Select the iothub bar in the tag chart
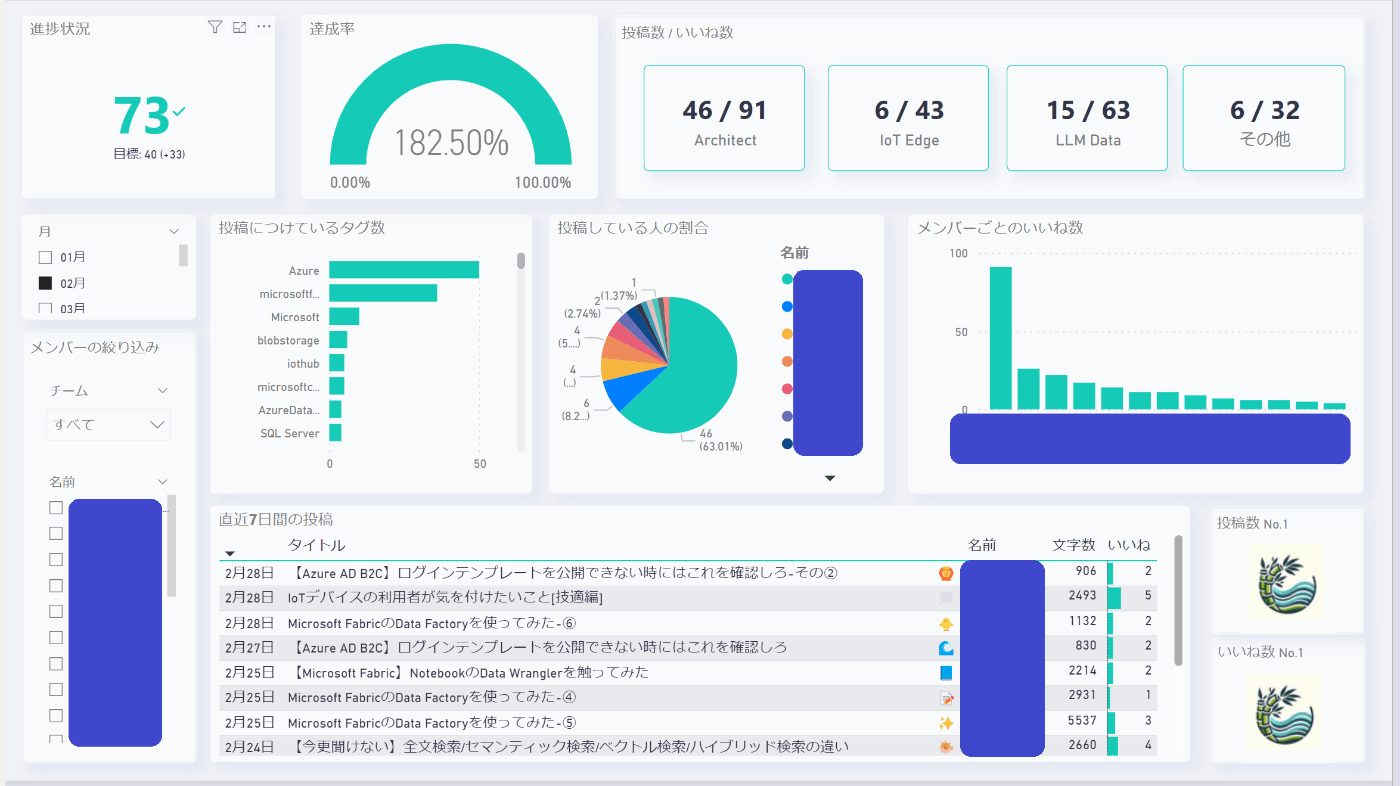This screenshot has height=786, width=1400. pos(336,363)
